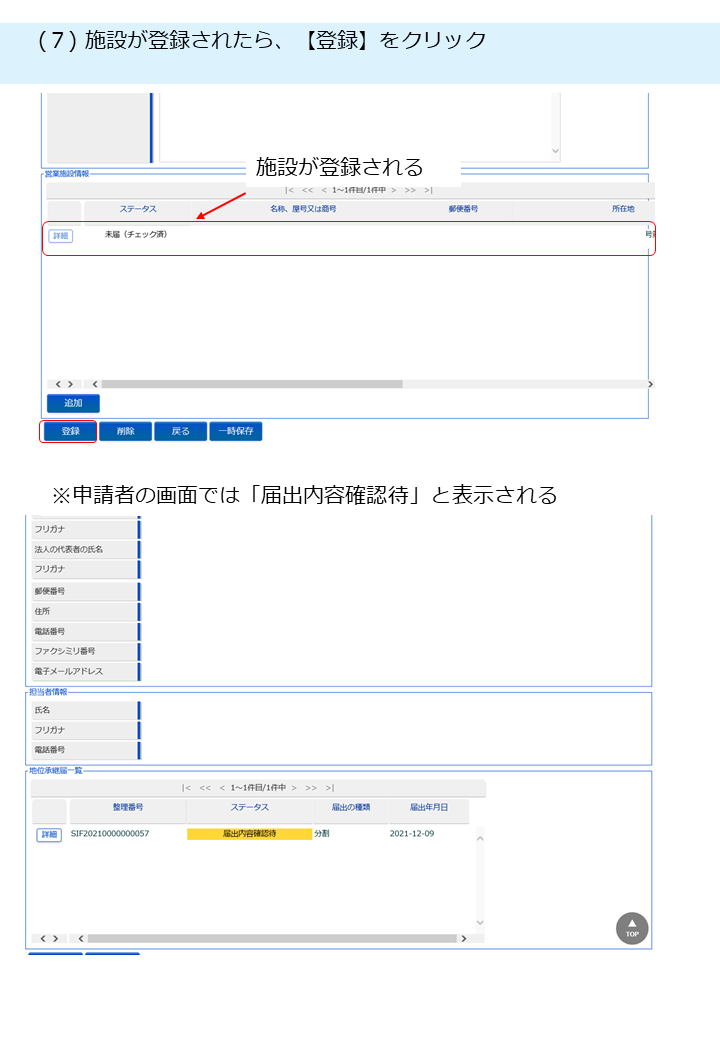This screenshot has width=720, height=1040.
Task: Go to last page >| in 営業施設情報 pager
Action: point(428,190)
